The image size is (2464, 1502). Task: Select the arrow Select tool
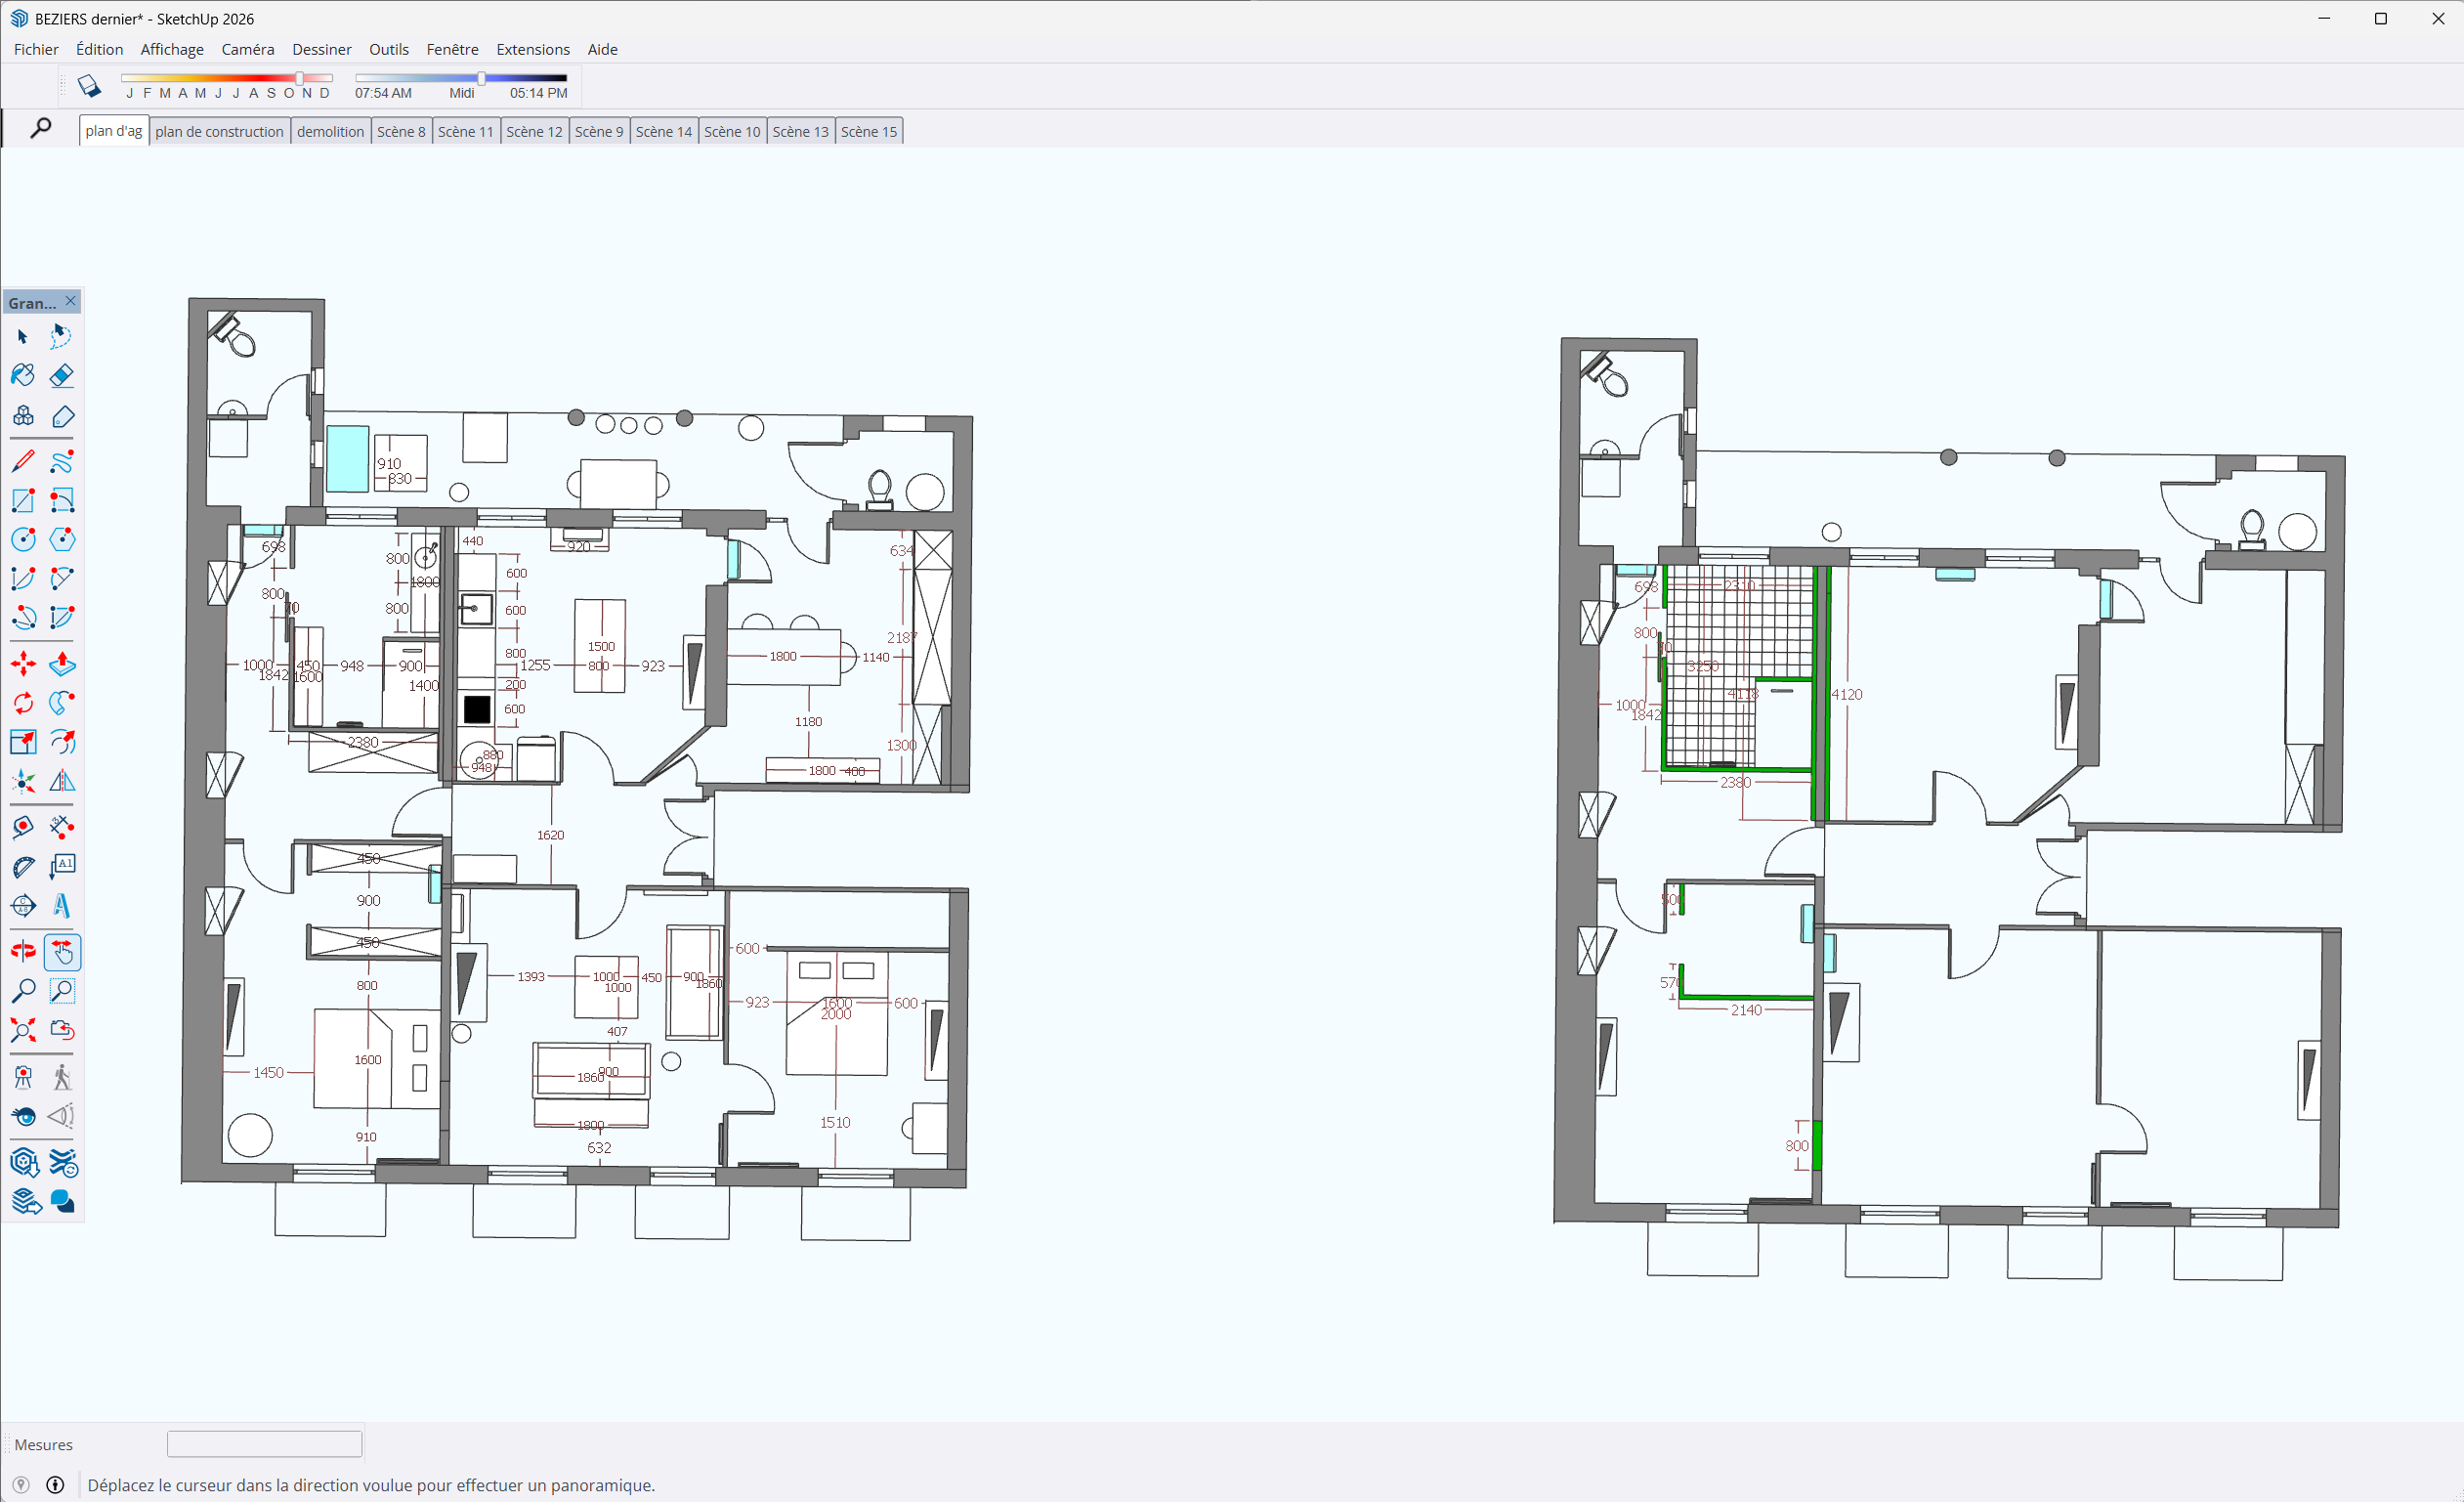(x=23, y=337)
